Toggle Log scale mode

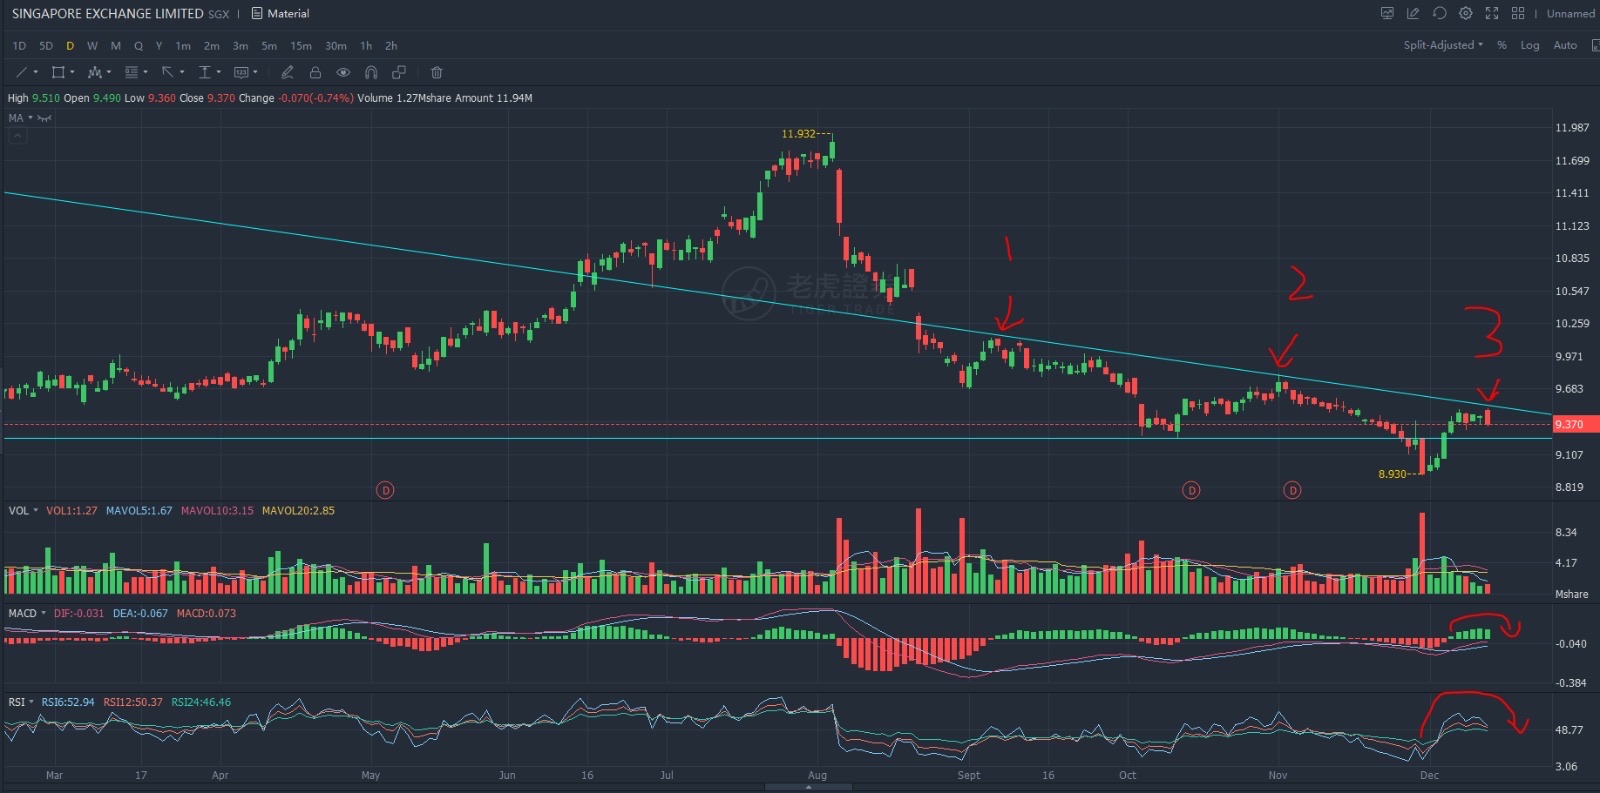1530,45
